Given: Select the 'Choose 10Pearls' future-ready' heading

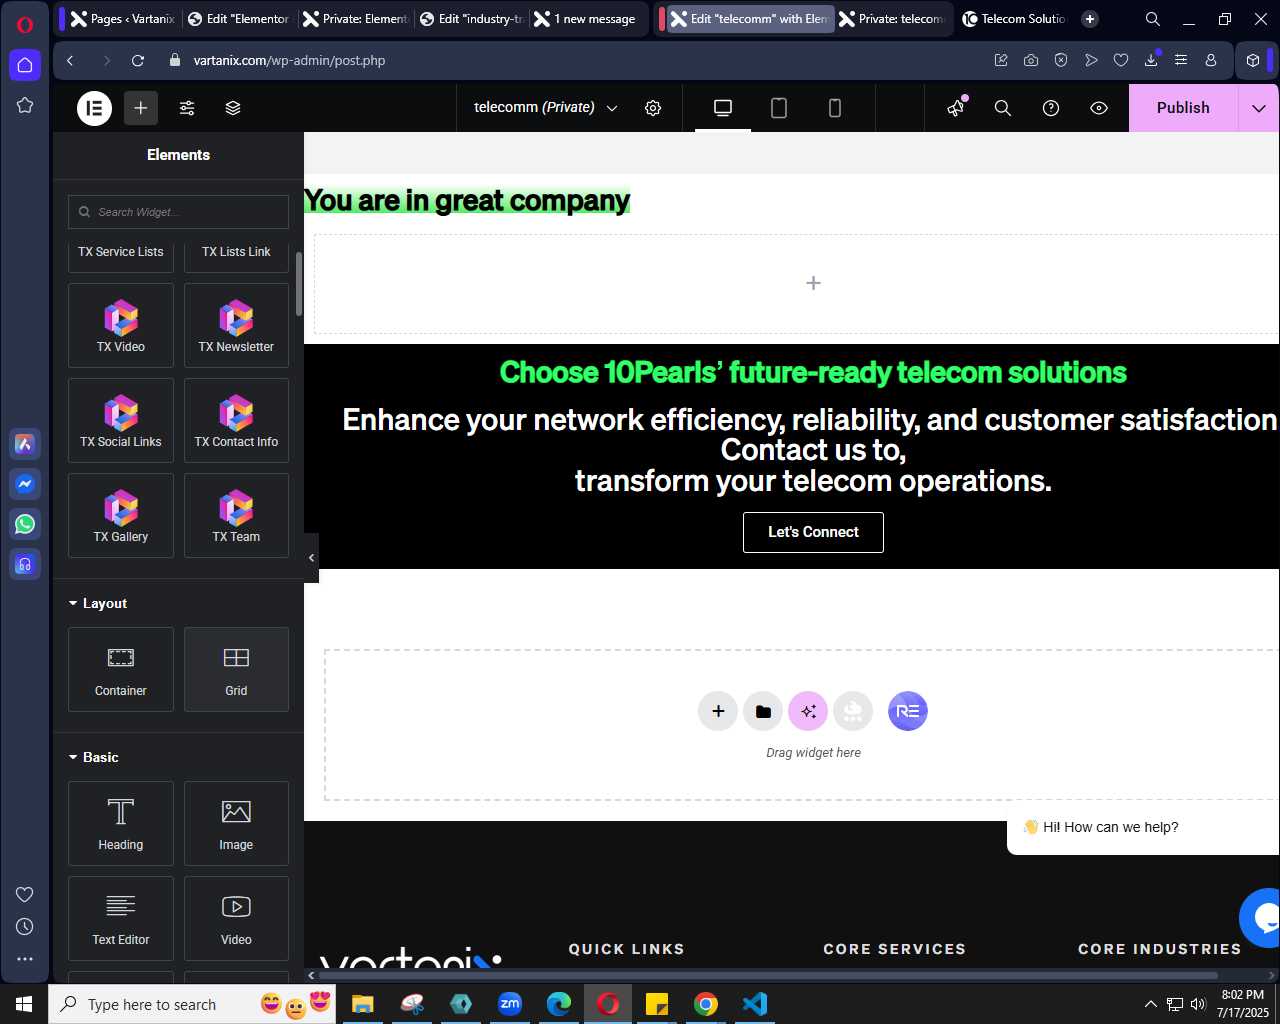Looking at the screenshot, I should 813,373.
